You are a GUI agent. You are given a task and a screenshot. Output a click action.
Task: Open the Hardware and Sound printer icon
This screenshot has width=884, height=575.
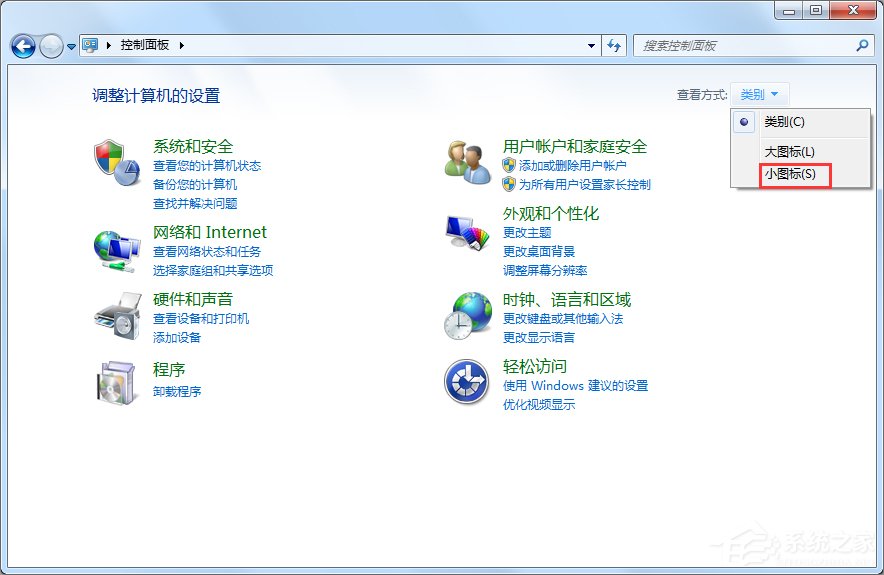click(116, 316)
